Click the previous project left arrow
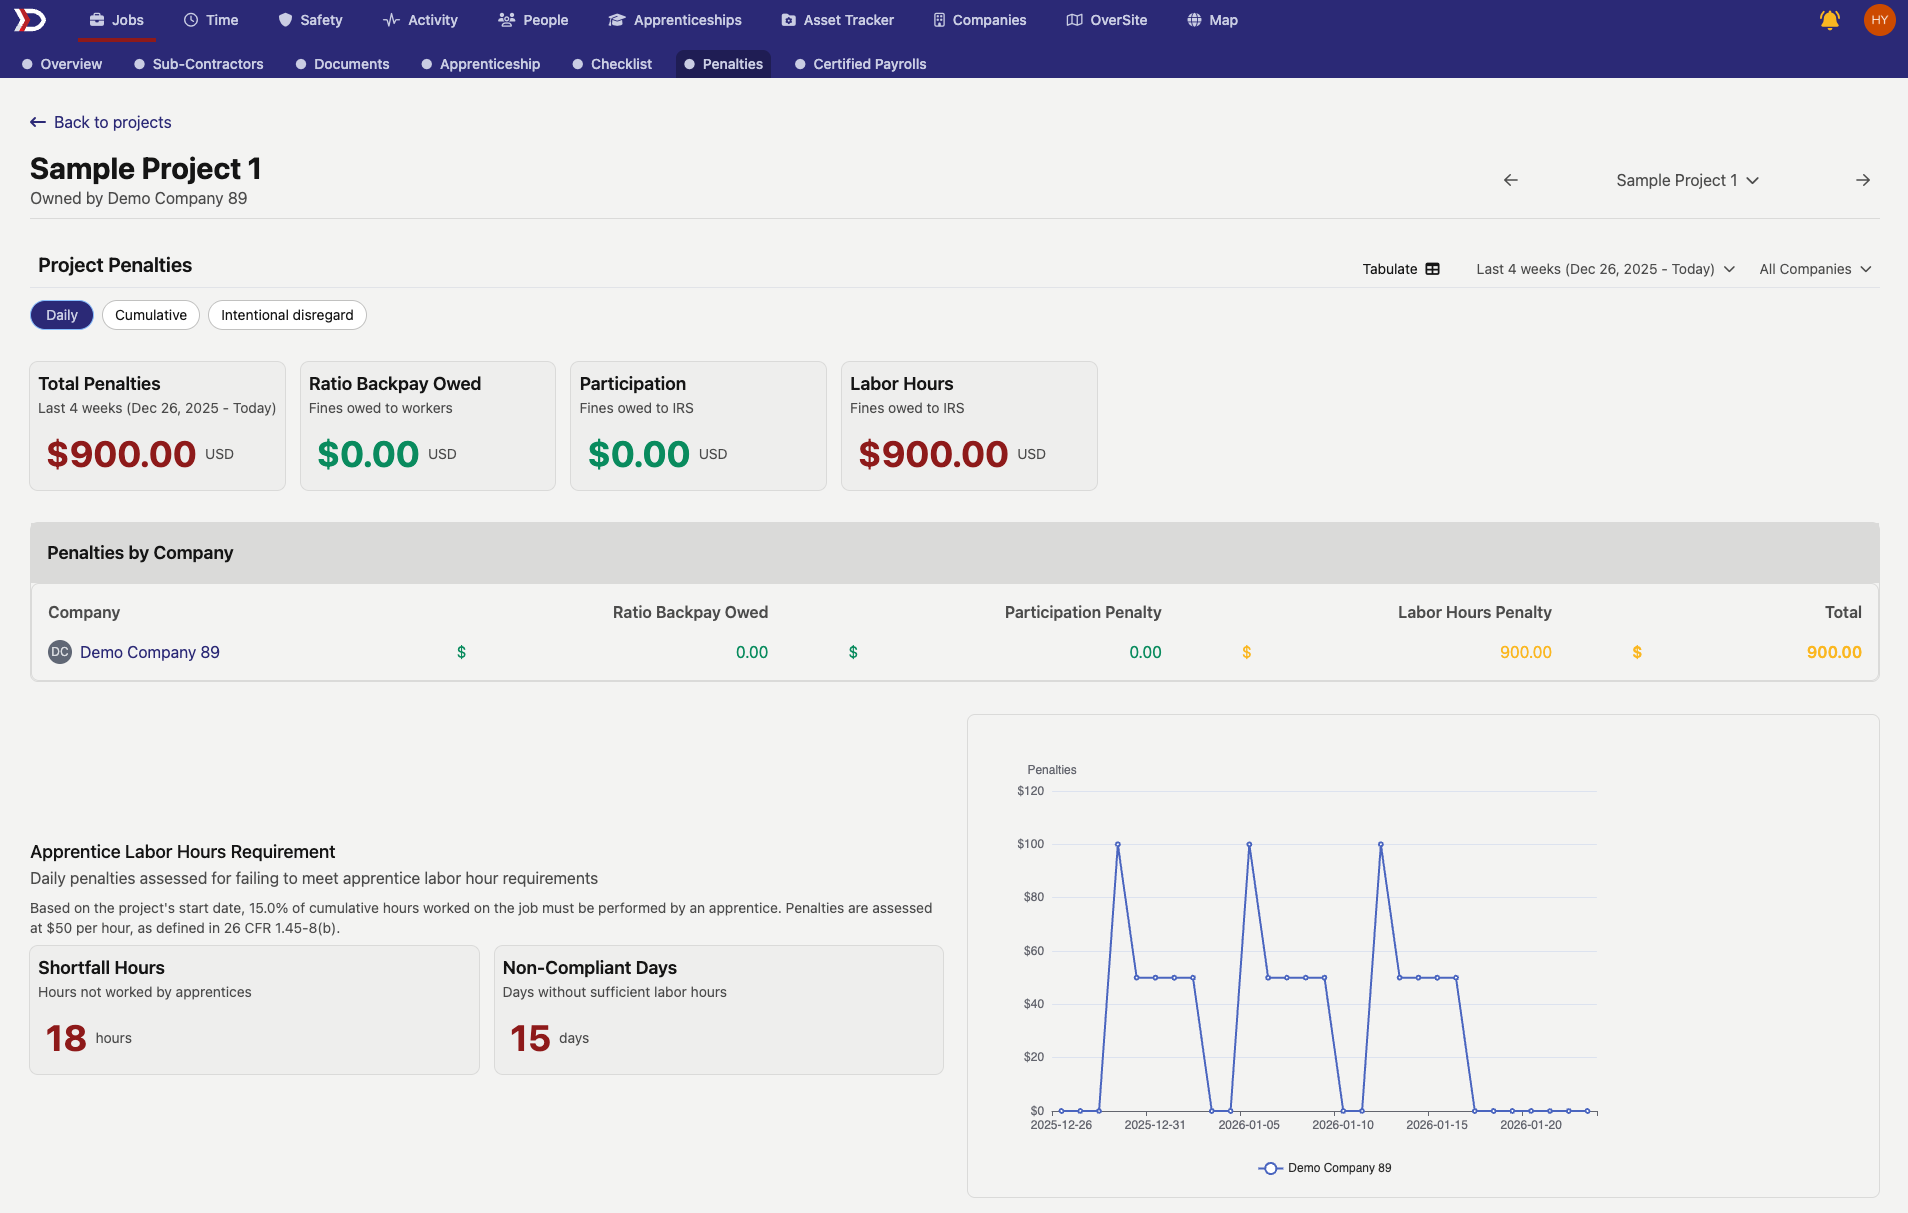The width and height of the screenshot is (1908, 1213). click(x=1510, y=180)
